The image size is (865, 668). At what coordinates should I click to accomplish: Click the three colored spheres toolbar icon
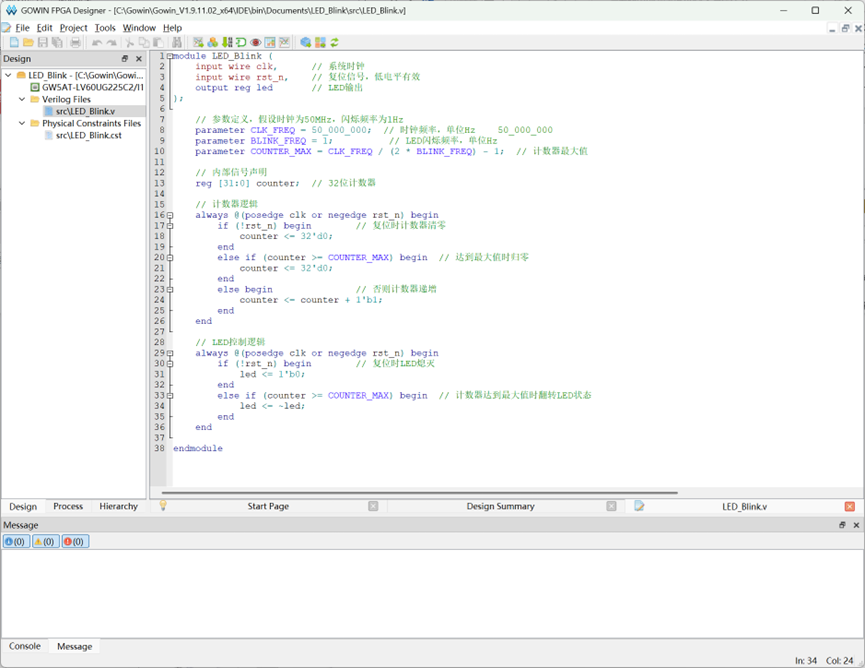212,42
